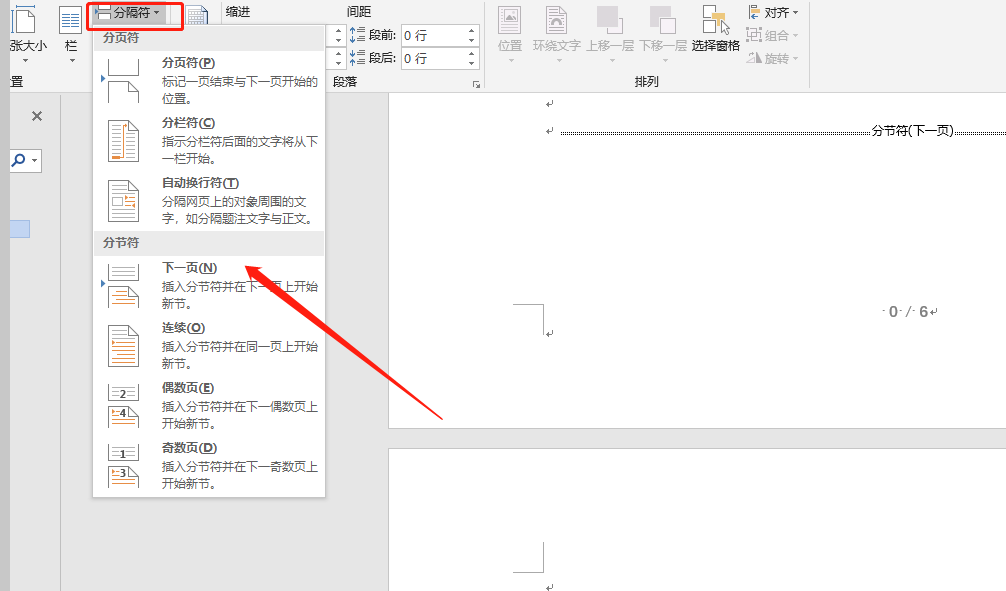Increase the 段前 spacing value

(470, 30)
